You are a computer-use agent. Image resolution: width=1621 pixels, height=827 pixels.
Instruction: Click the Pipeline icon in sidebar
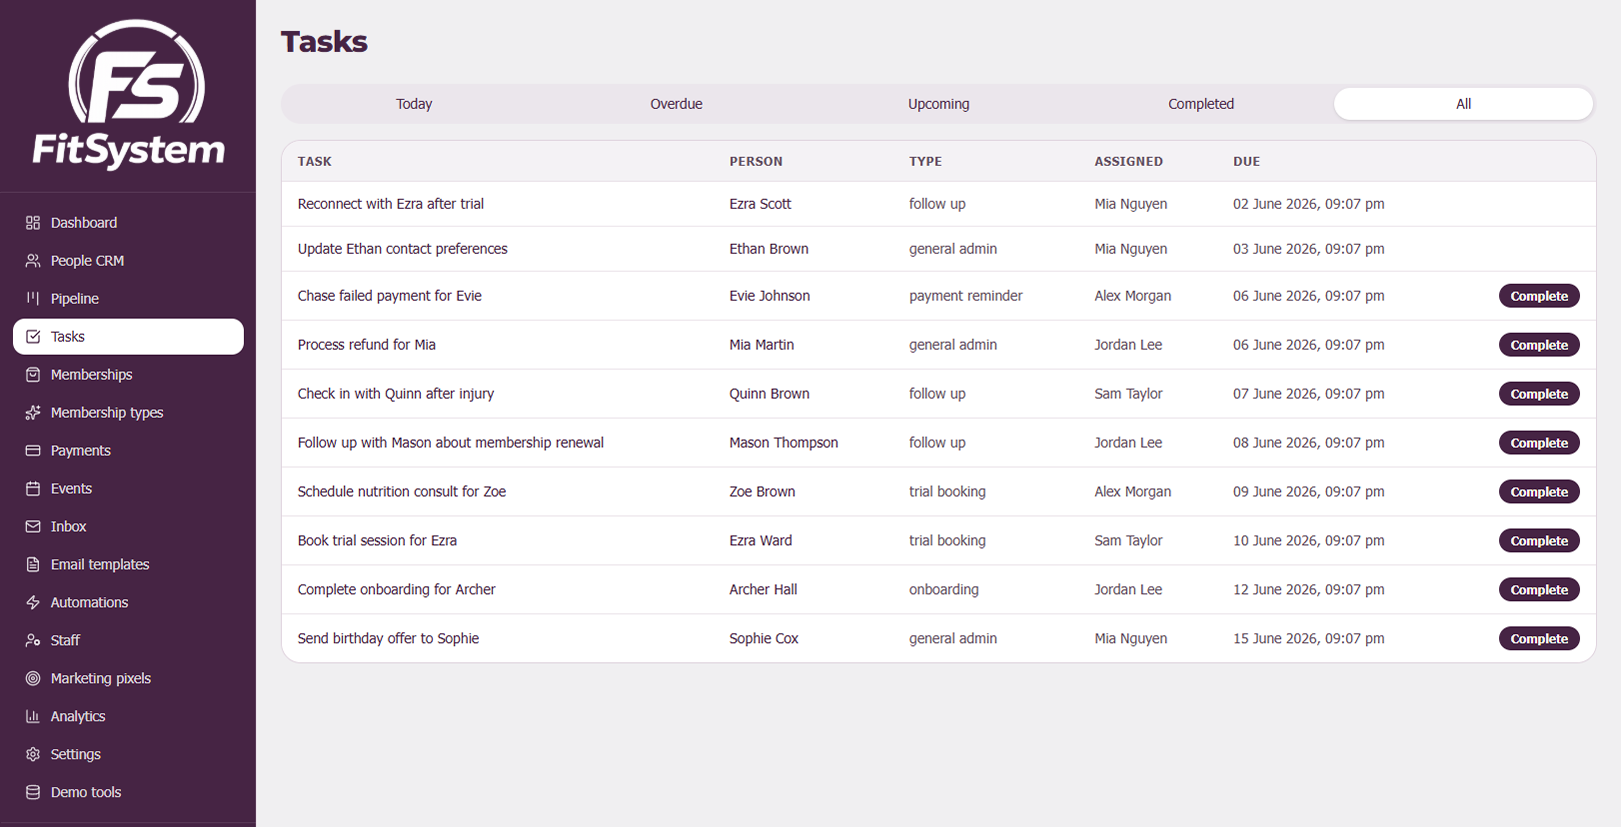coord(33,299)
